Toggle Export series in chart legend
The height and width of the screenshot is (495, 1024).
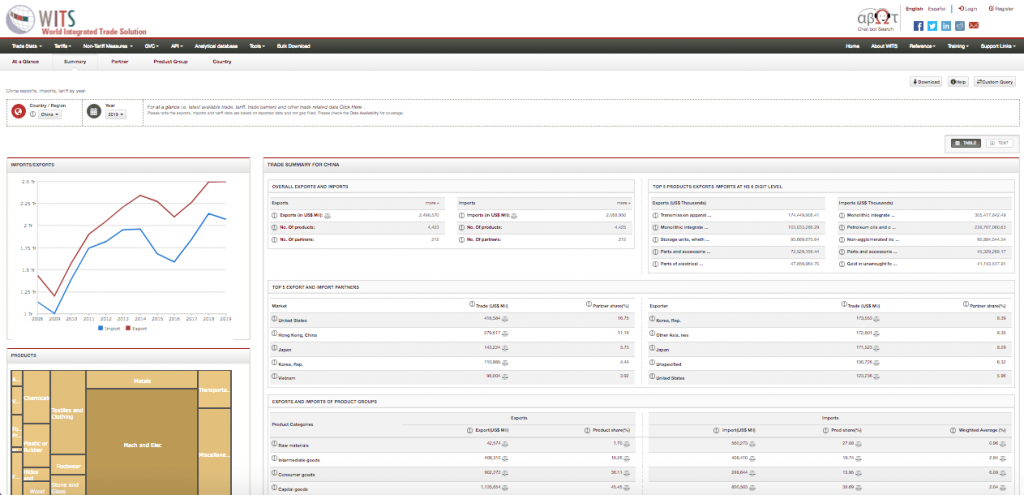tap(136, 328)
